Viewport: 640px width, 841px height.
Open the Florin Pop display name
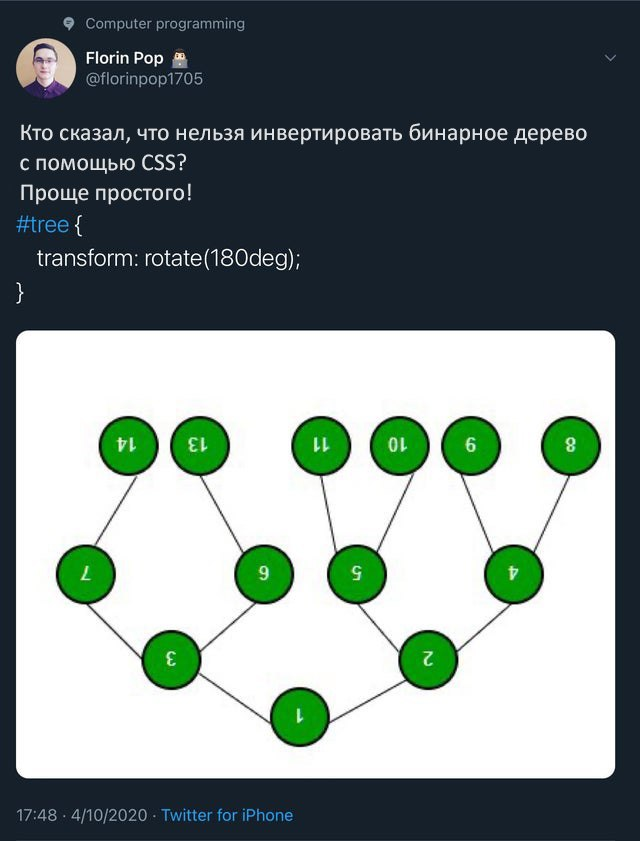click(124, 58)
